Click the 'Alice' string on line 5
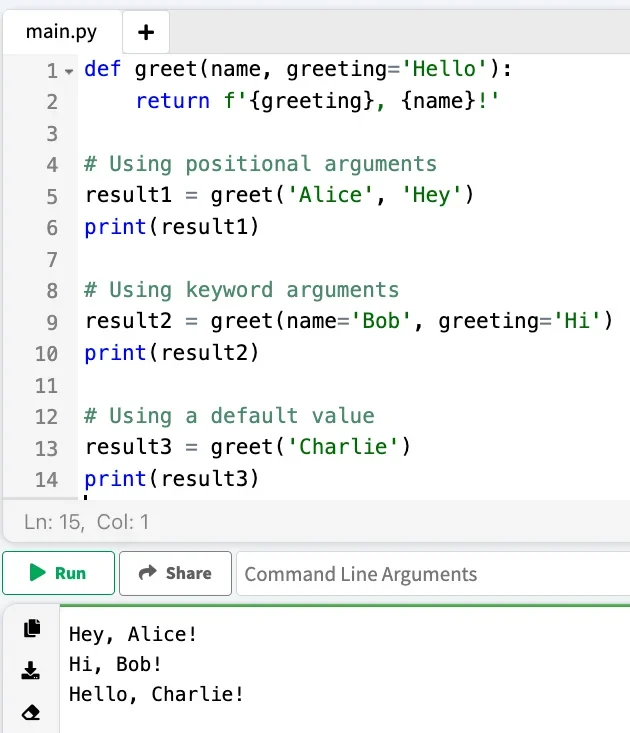This screenshot has height=733, width=630. [330, 195]
